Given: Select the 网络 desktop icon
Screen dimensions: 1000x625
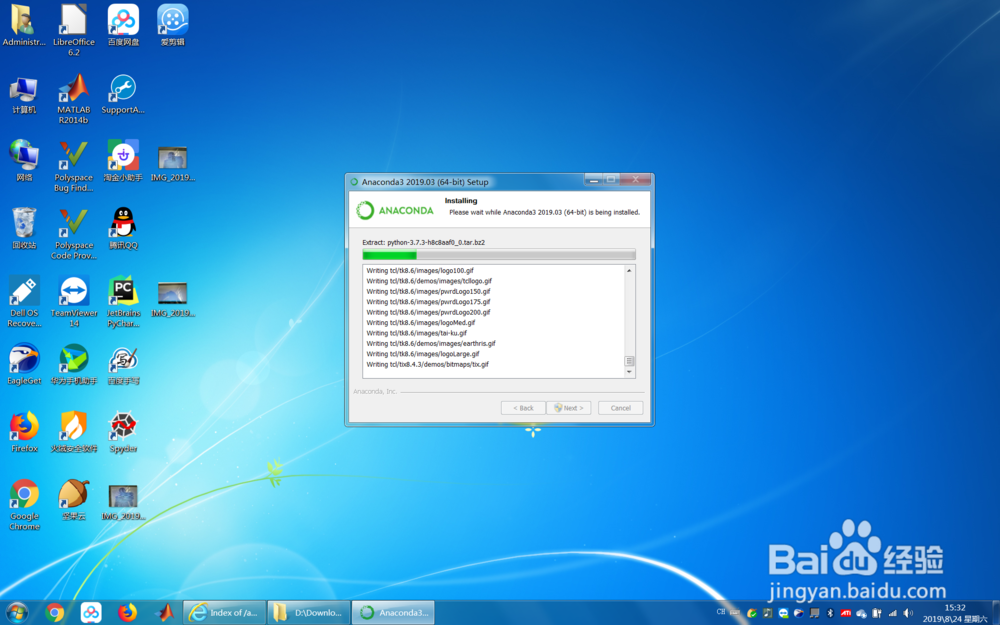Looking at the screenshot, I should 24,161.
